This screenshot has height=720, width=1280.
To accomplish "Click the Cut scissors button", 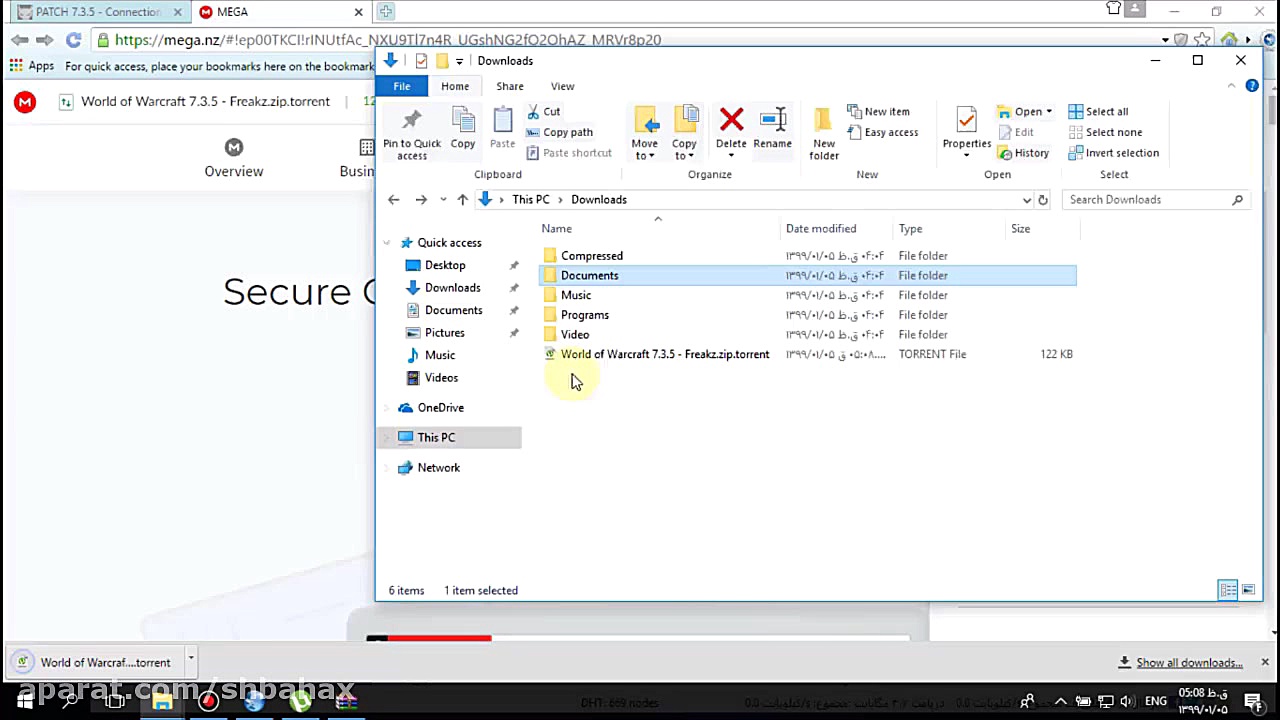I will 544,111.
